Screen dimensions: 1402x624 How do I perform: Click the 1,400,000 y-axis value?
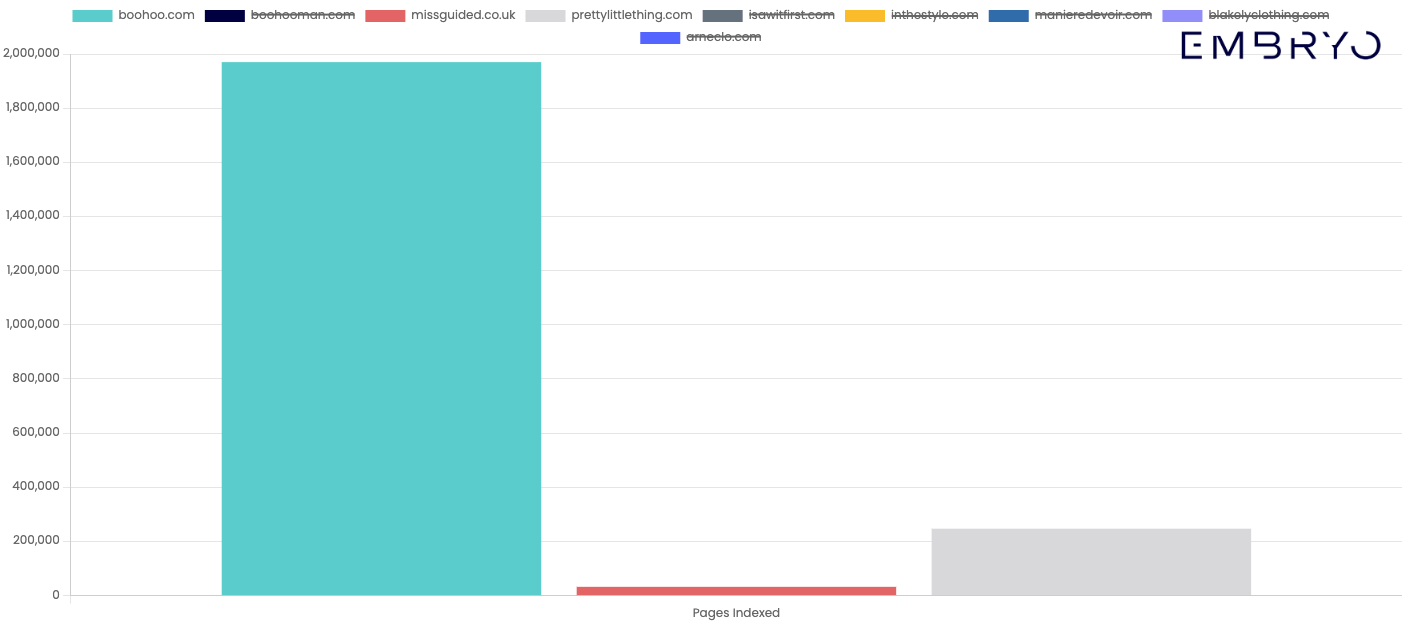32,215
